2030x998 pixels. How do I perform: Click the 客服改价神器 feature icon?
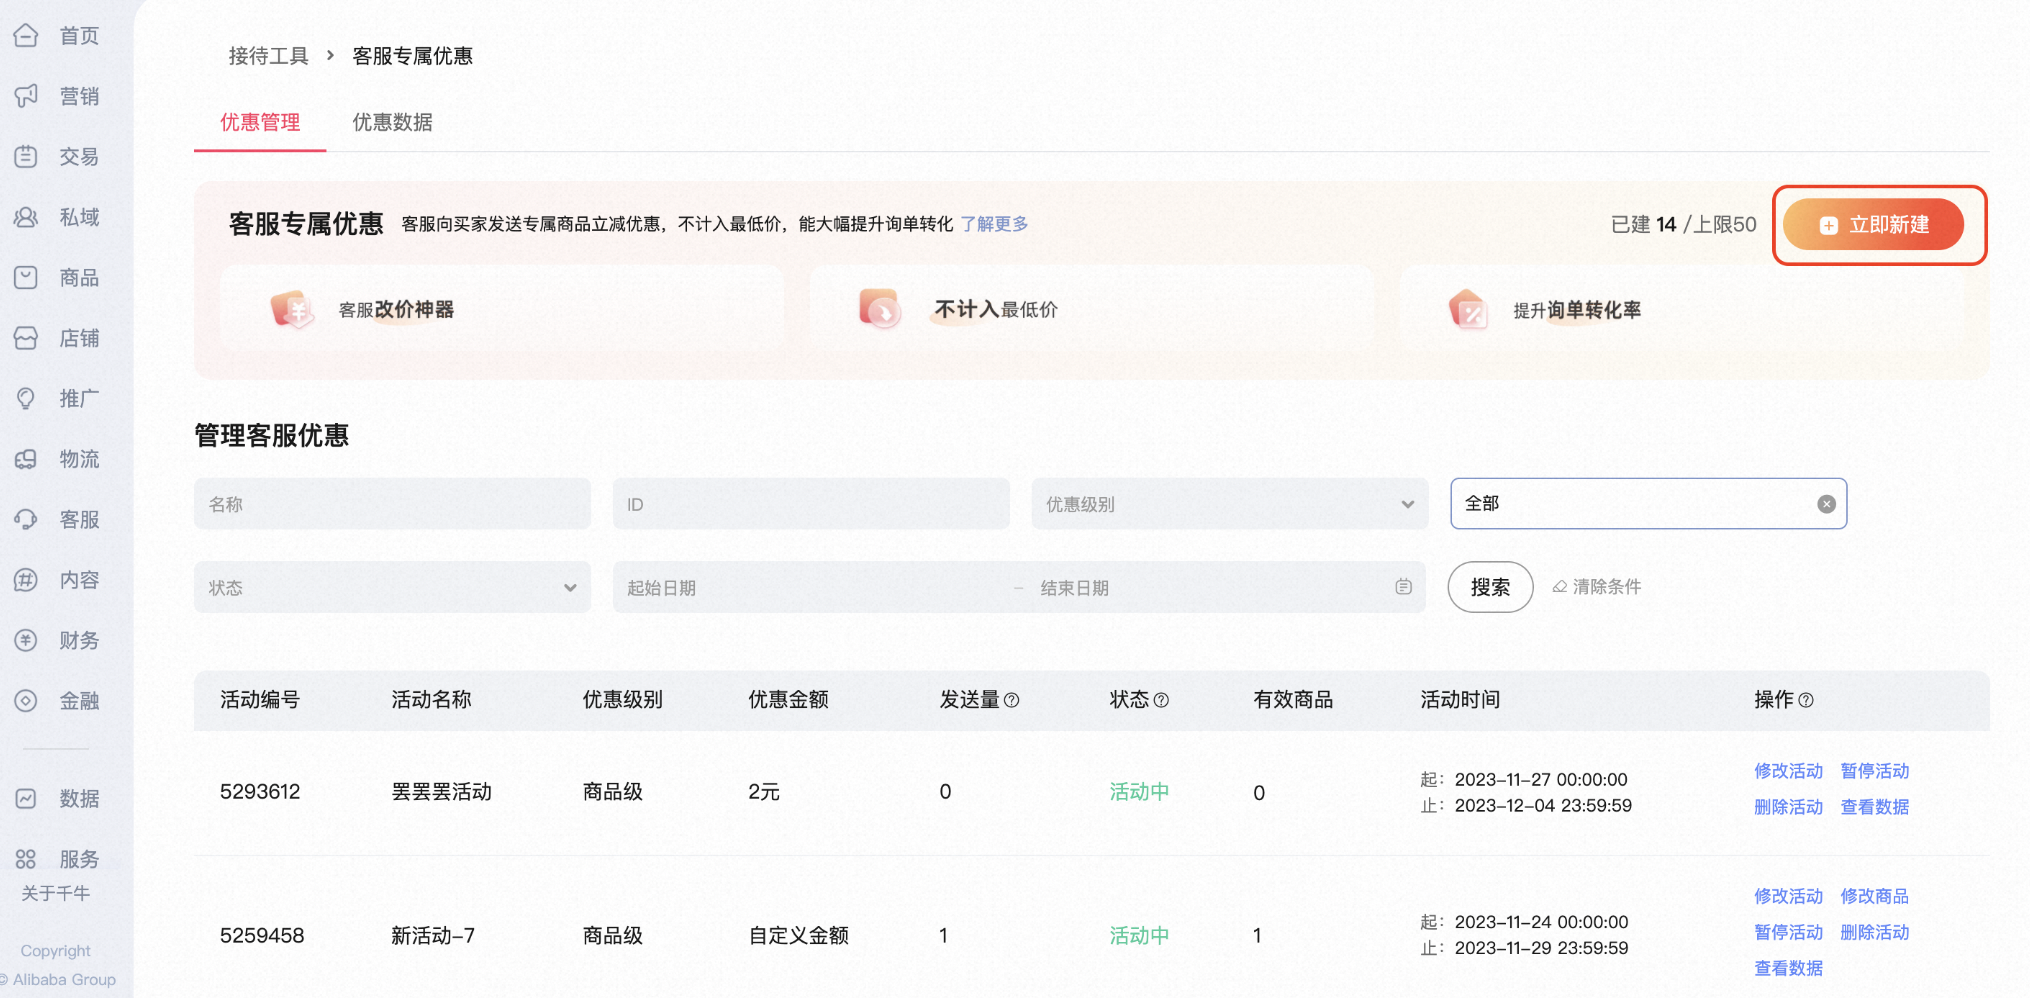coord(292,309)
